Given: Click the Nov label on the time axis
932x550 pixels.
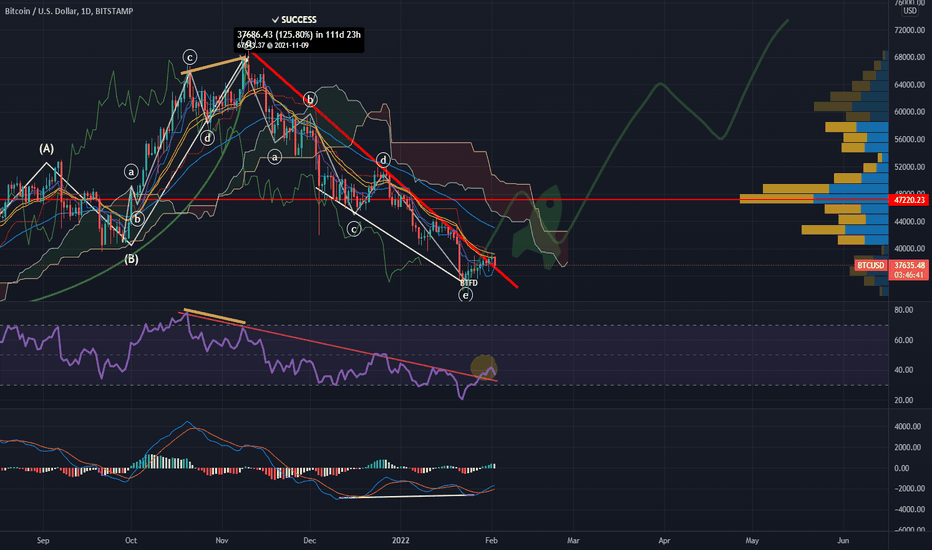Looking at the screenshot, I should [x=222, y=540].
